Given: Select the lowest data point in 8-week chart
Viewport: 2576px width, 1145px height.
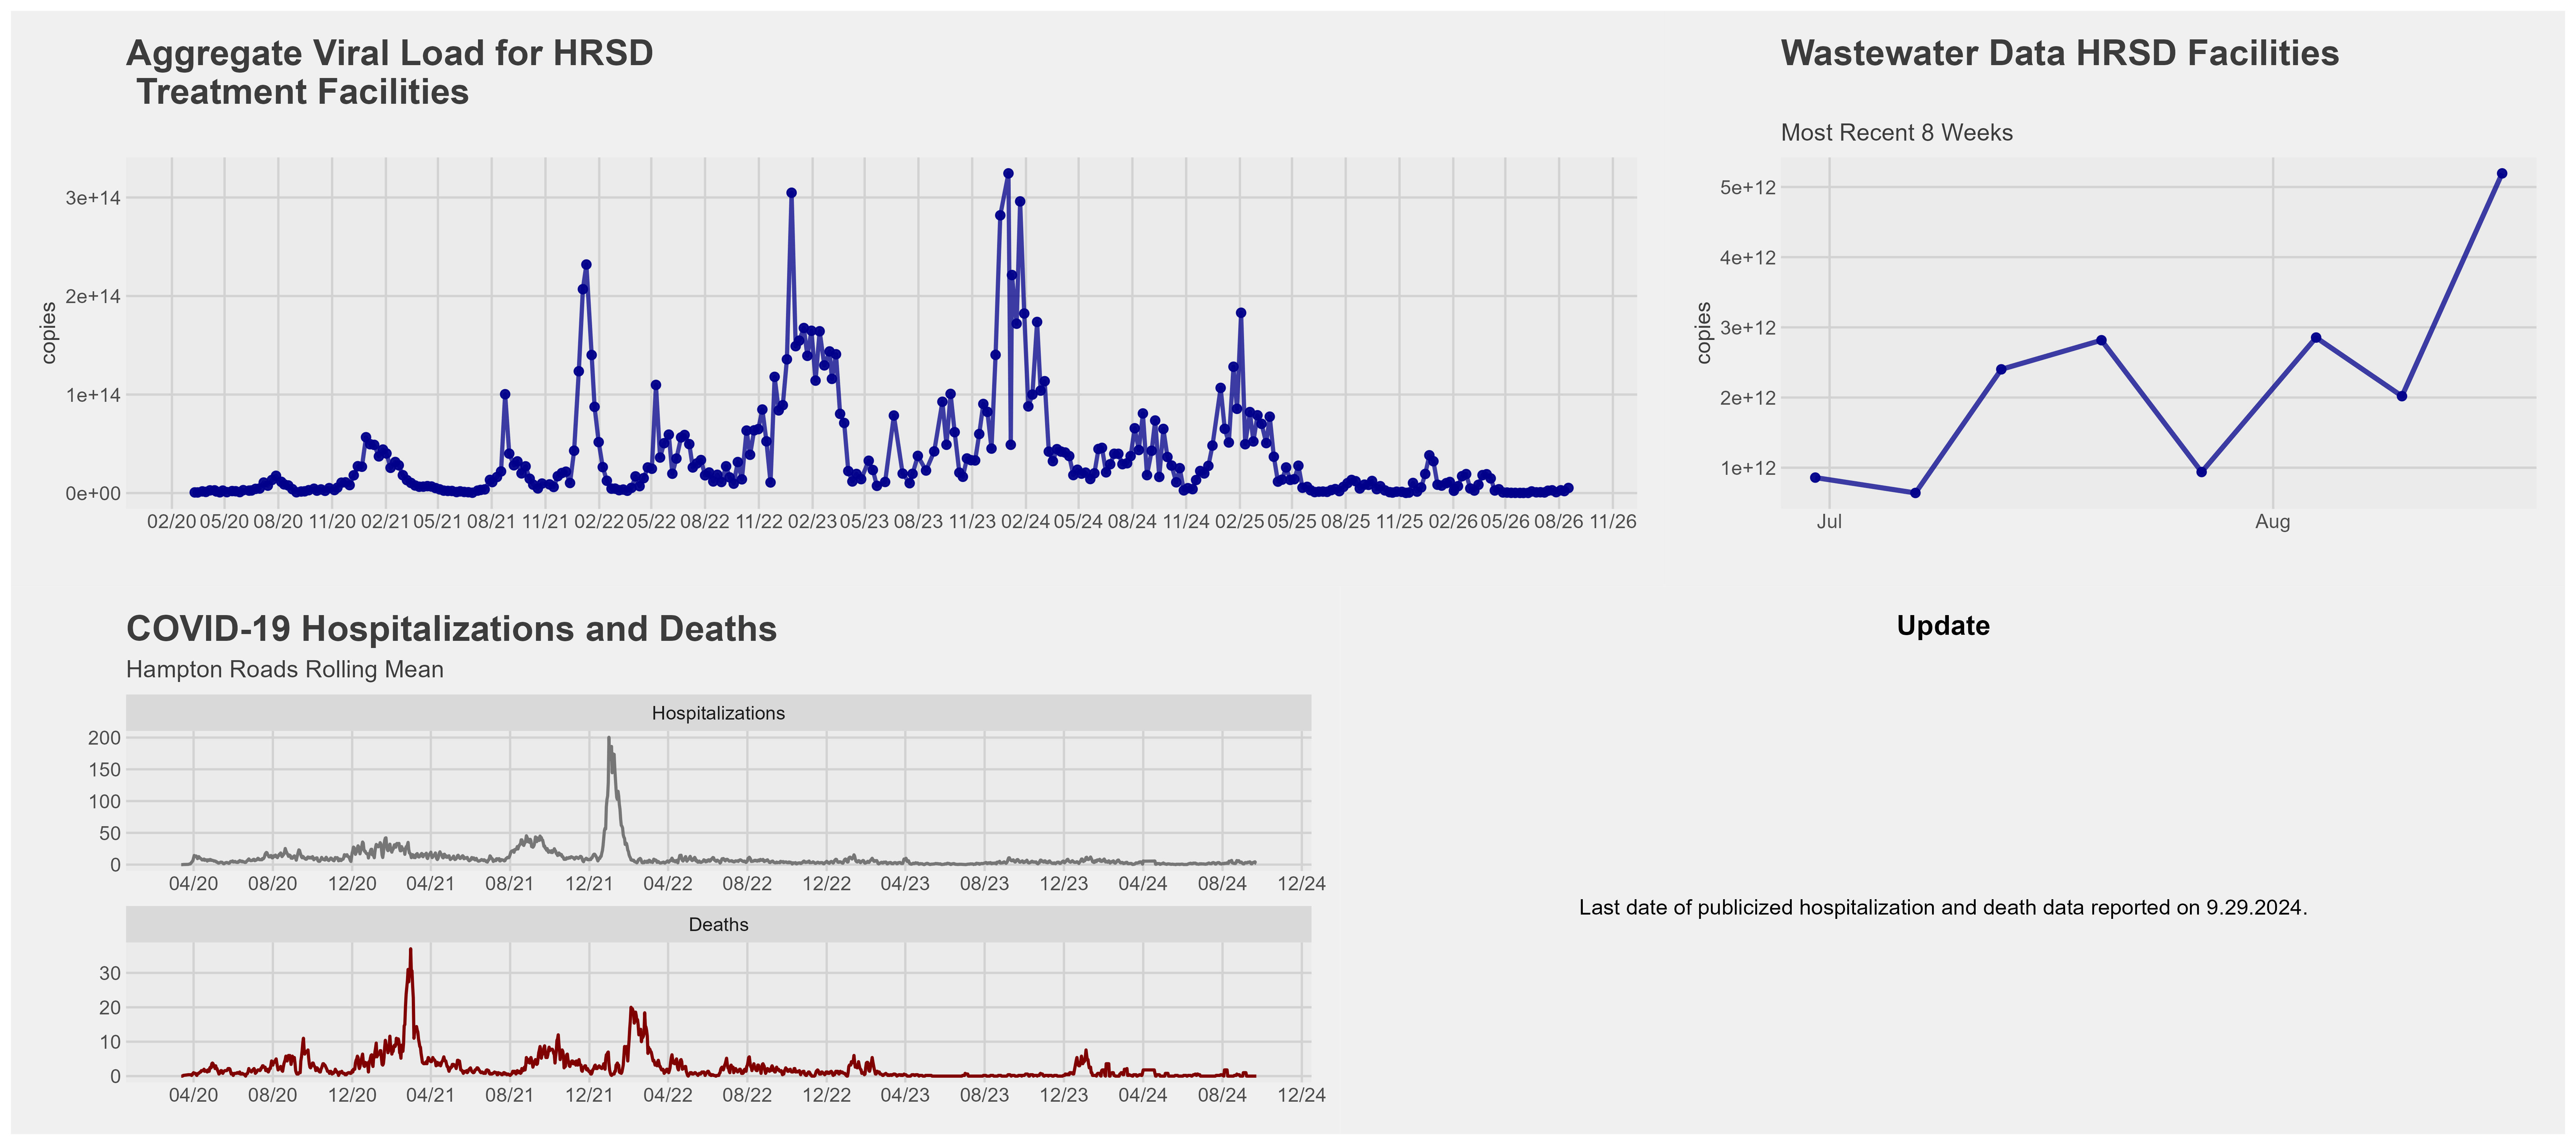Looking at the screenshot, I should coord(1915,493).
